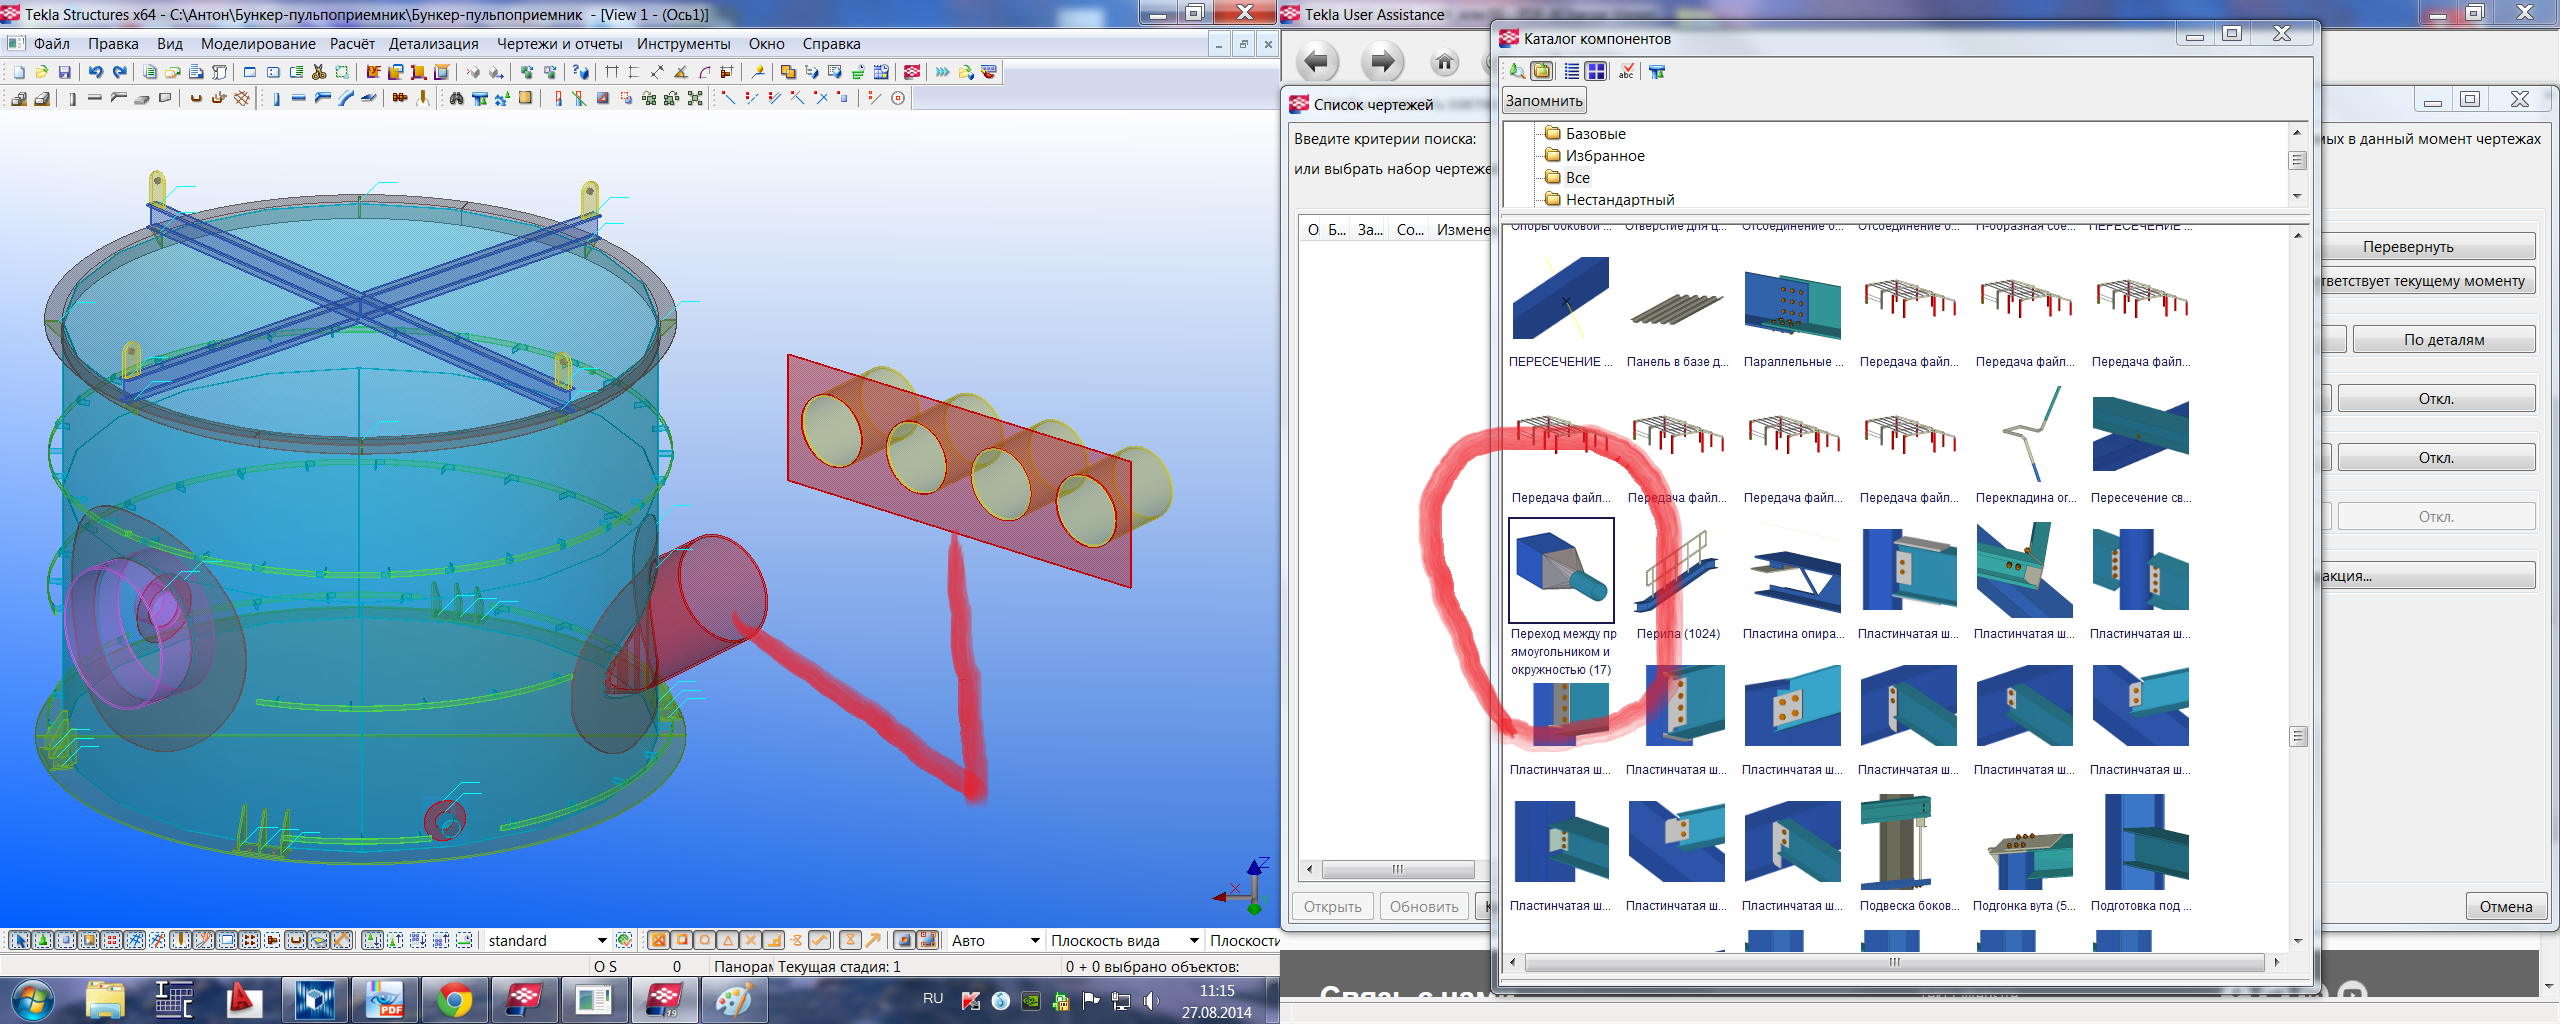
Task: Click the Запомнить button
Action: [1544, 101]
